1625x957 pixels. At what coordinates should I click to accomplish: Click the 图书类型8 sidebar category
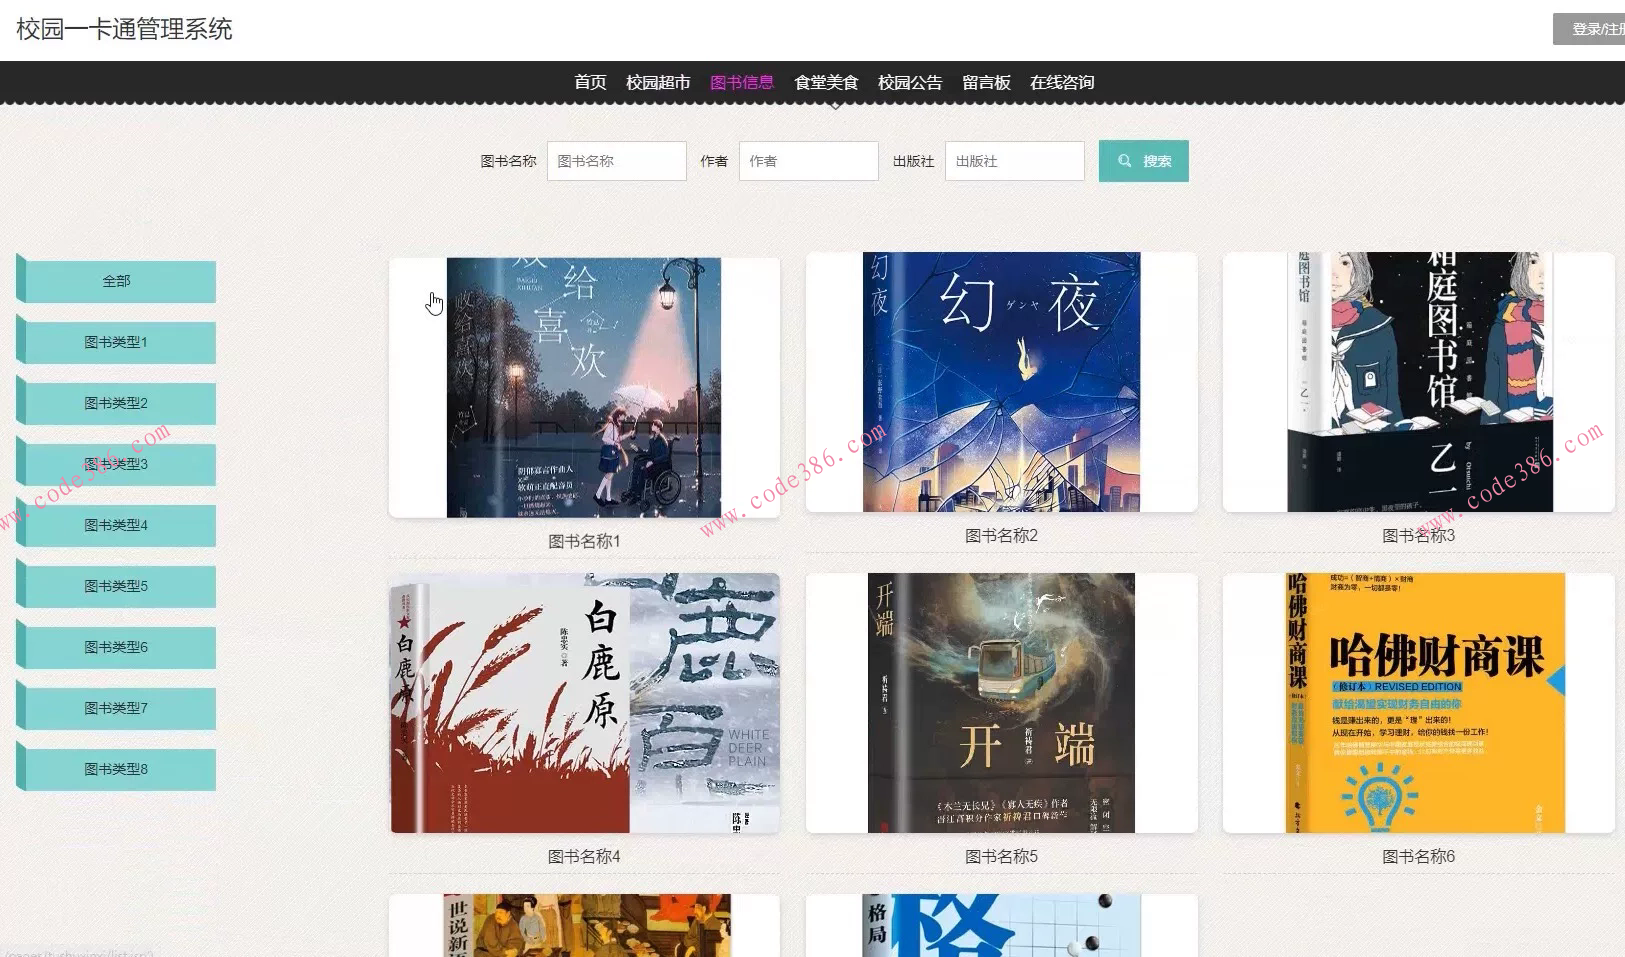tap(114, 768)
